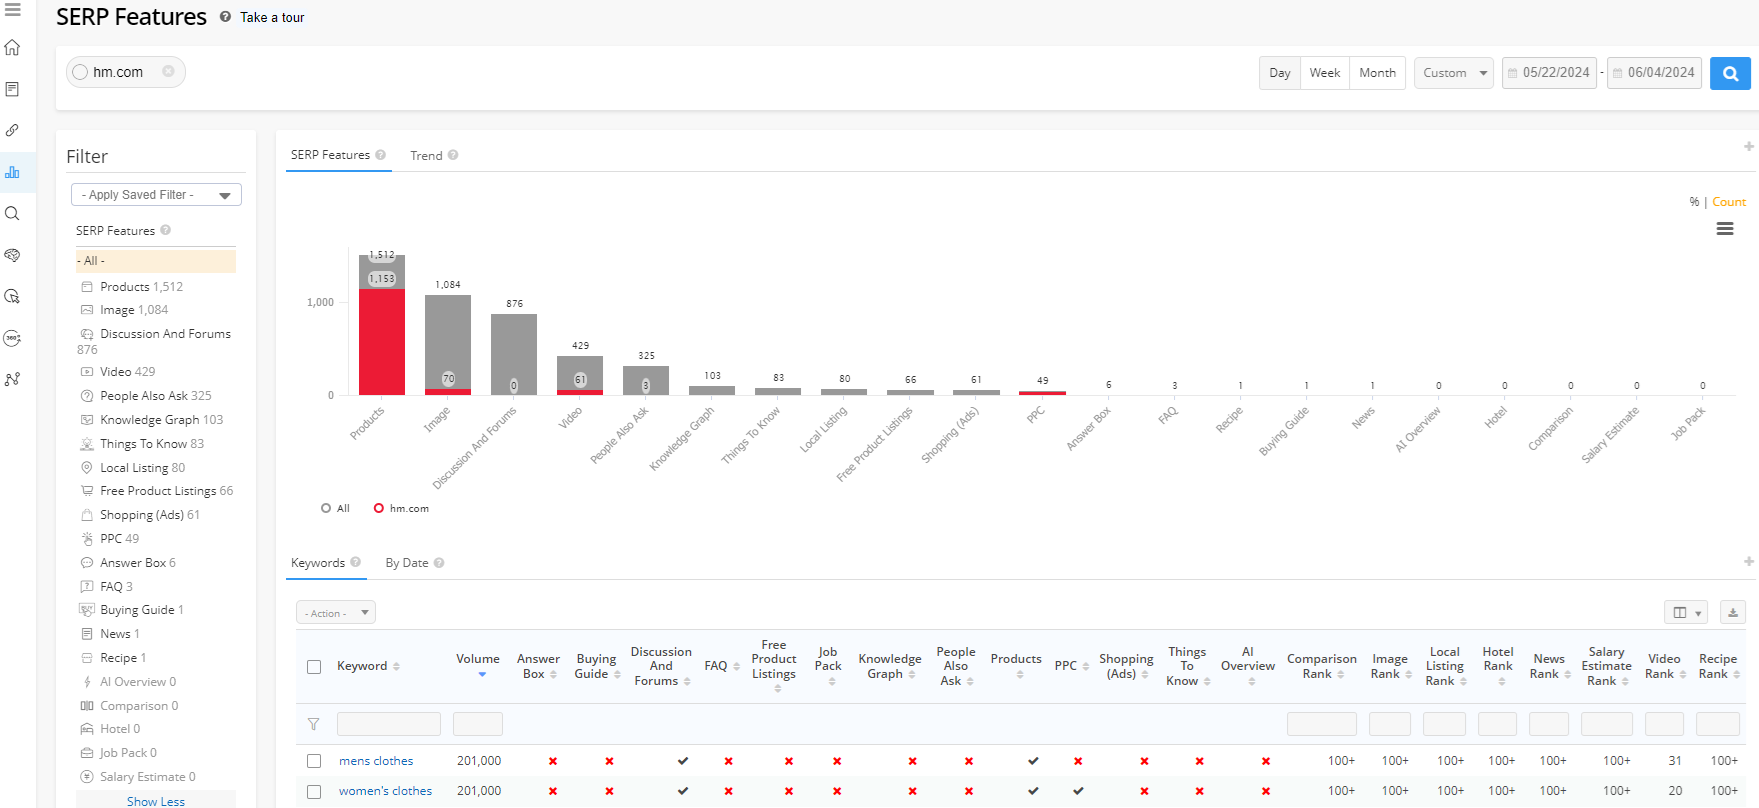
Task: Click help icon next to Take a tour
Action: pos(225,17)
